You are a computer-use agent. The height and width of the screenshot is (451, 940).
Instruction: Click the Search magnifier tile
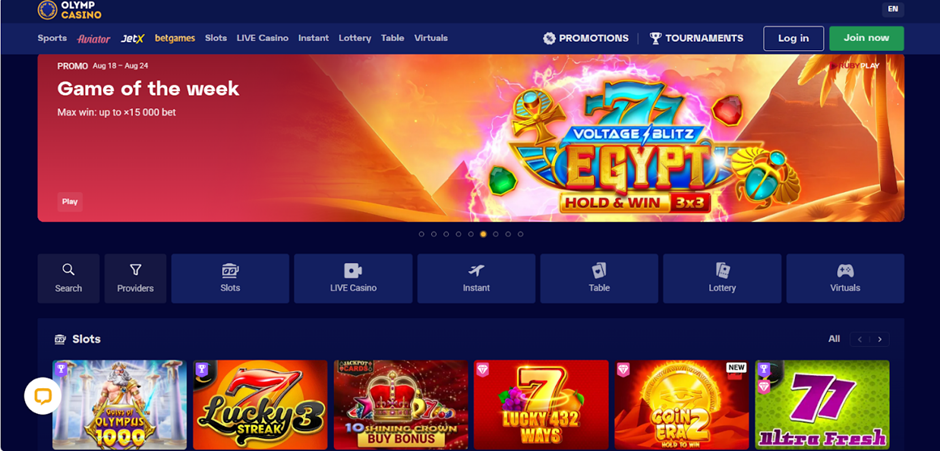[68, 278]
